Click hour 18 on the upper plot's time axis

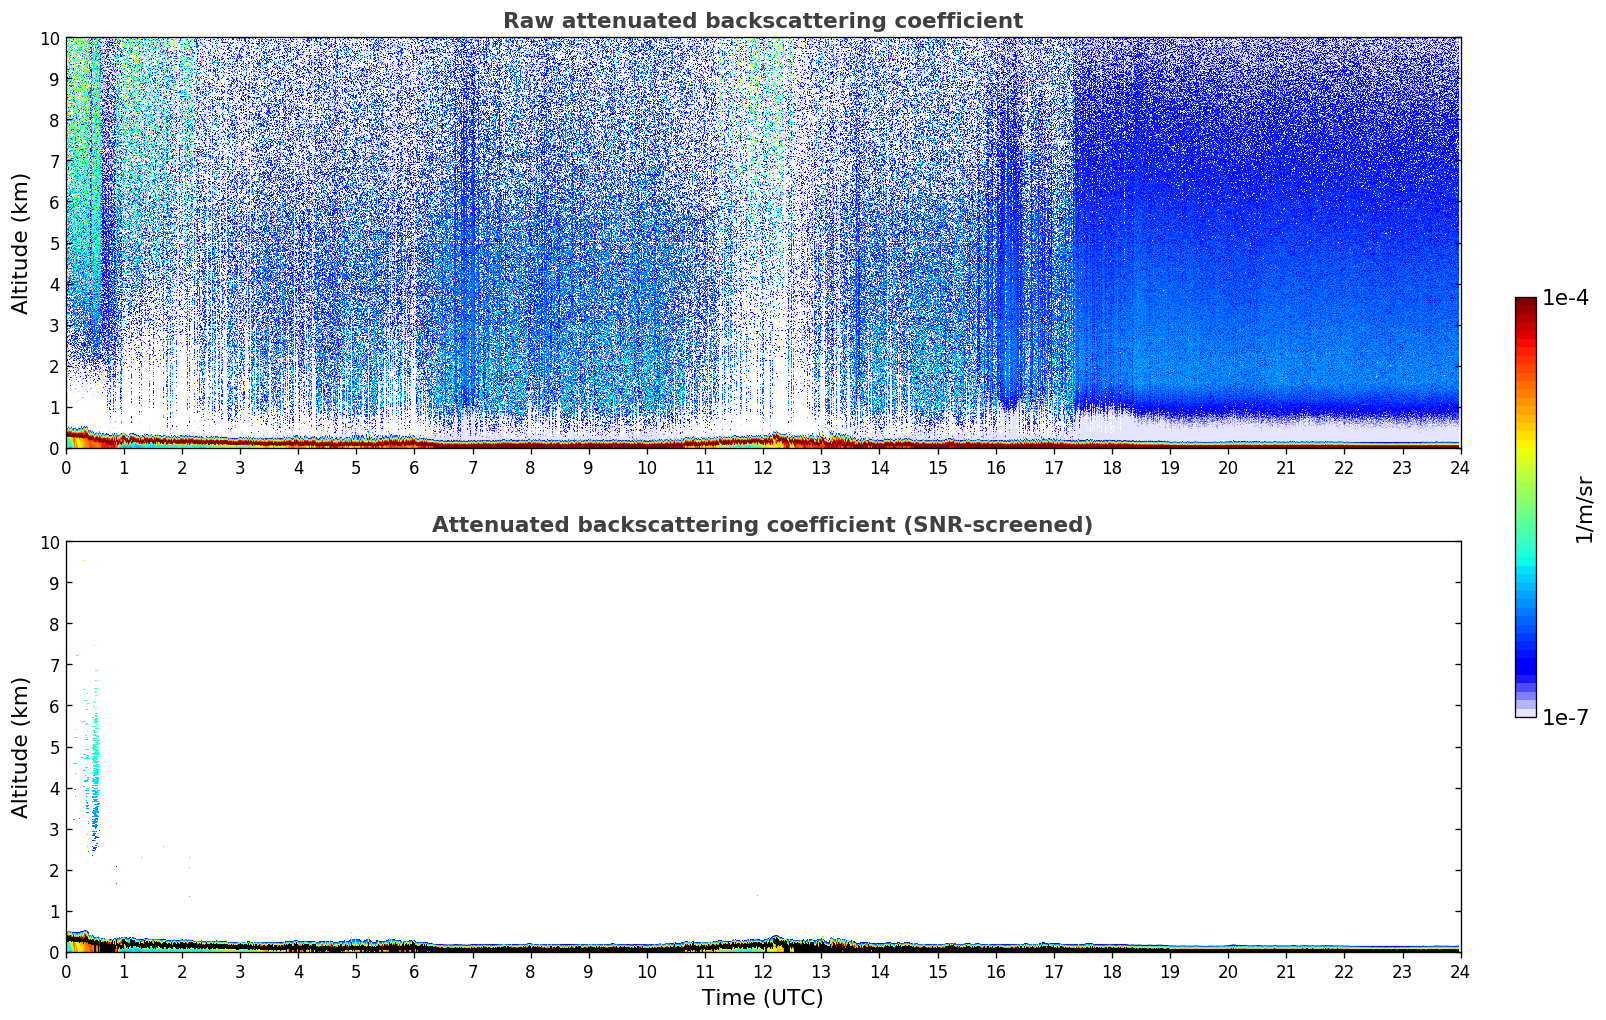1112,468
